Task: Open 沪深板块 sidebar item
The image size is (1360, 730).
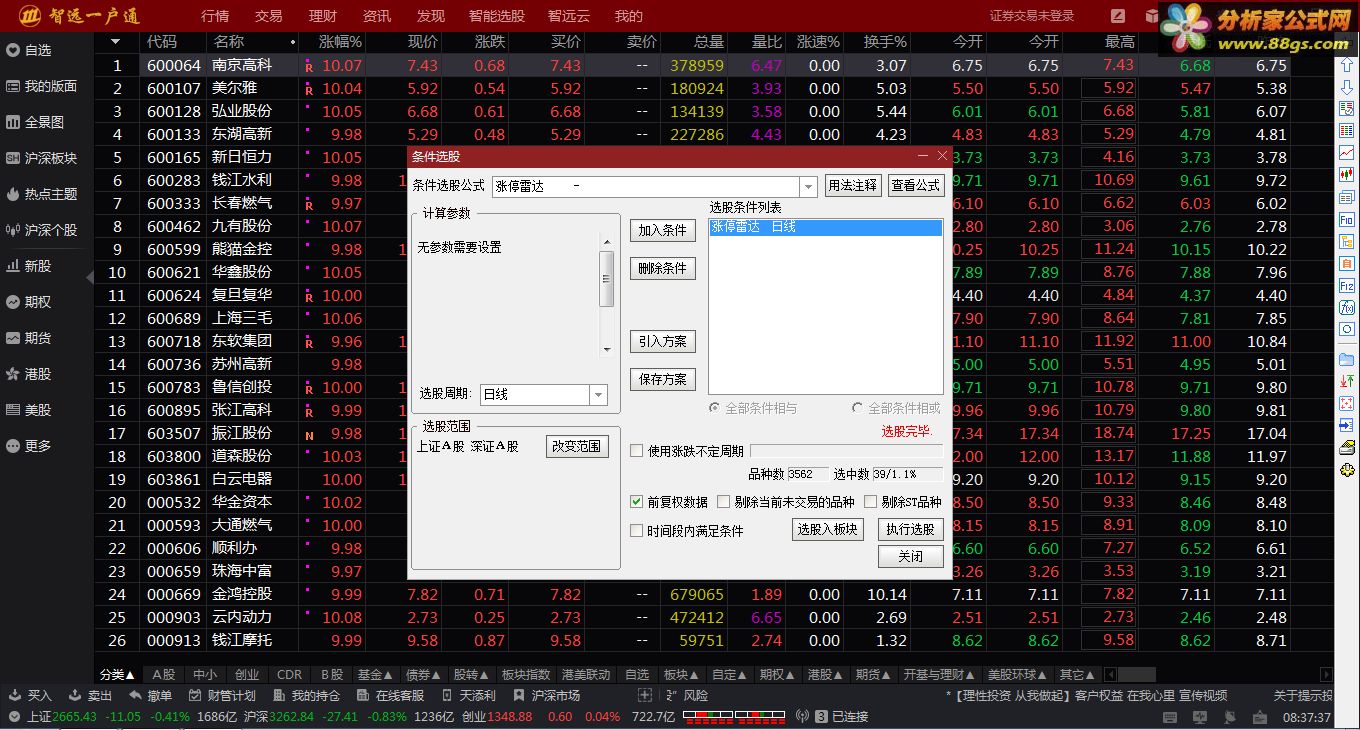Action: point(41,158)
